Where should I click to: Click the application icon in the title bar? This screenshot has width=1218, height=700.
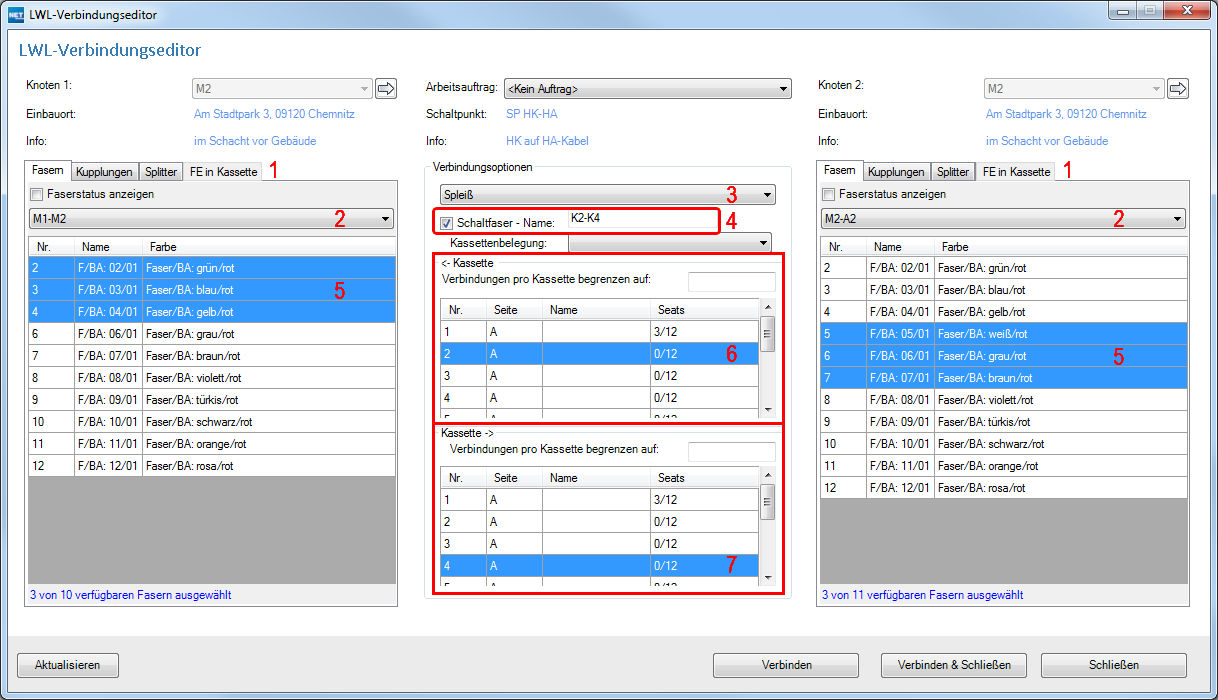16,15
